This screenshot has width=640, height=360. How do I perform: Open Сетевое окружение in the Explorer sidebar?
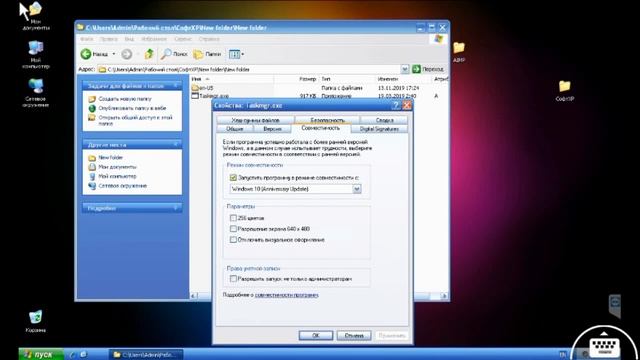tap(122, 186)
